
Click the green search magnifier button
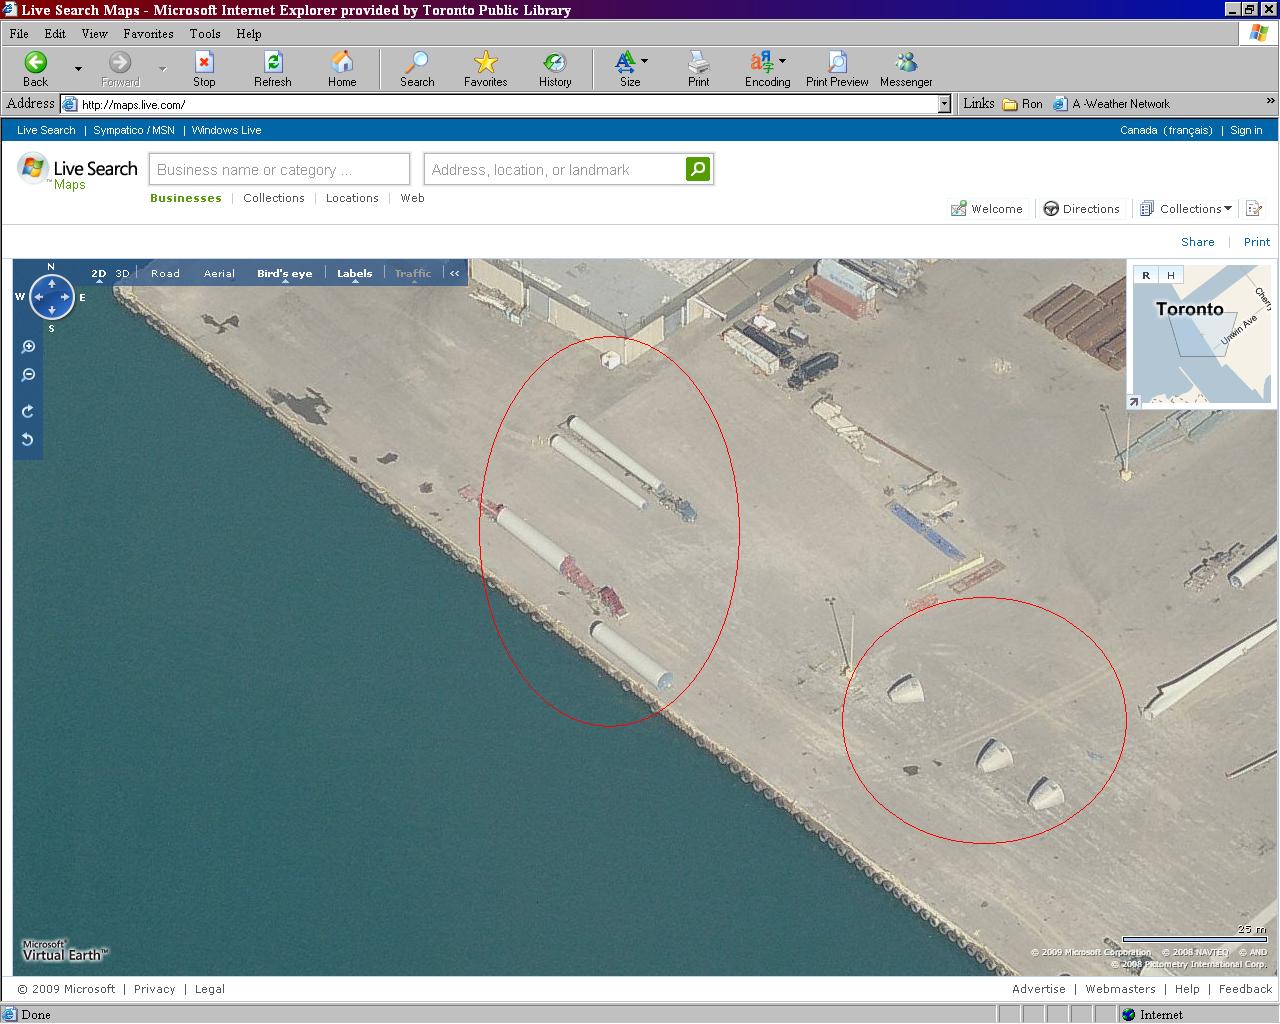698,169
